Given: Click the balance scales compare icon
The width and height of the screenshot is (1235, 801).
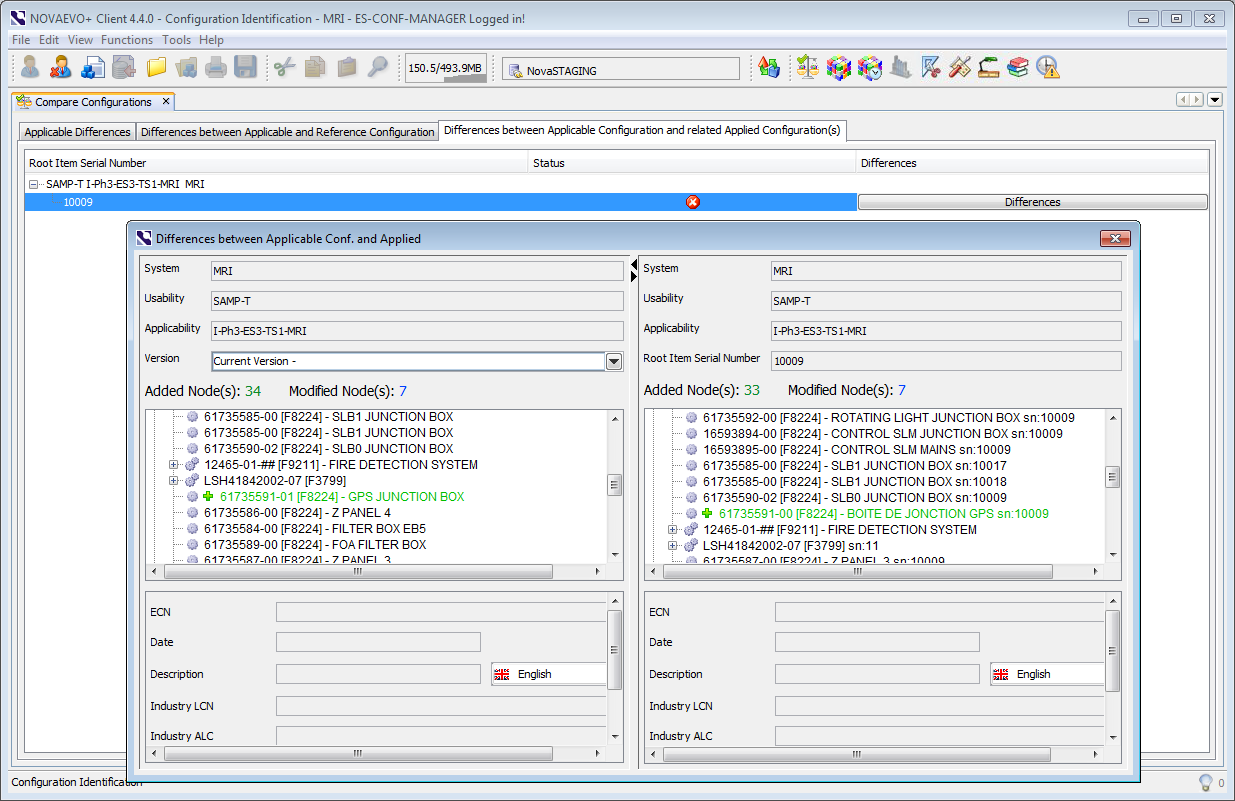Looking at the screenshot, I should pos(807,68).
